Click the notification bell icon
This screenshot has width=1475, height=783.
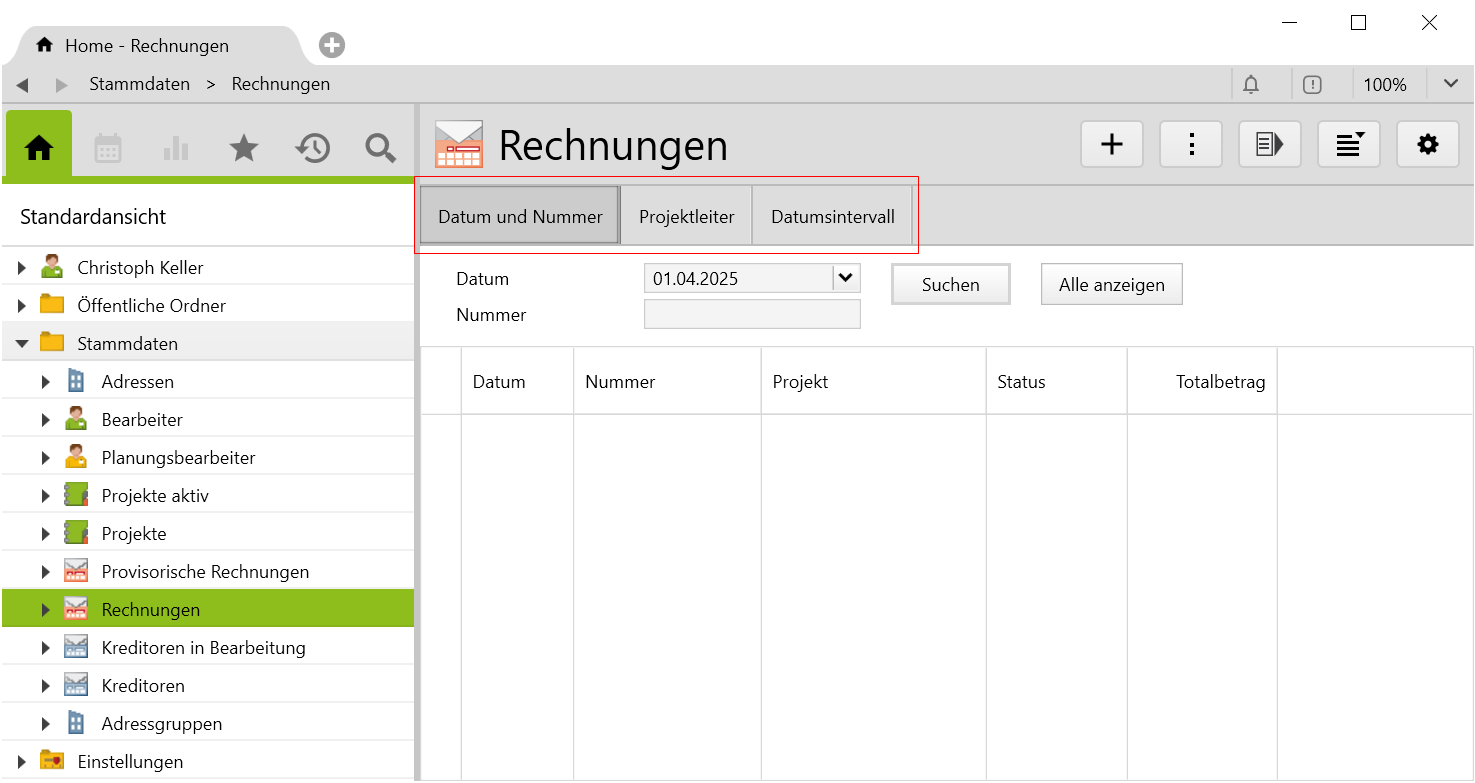[1250, 85]
